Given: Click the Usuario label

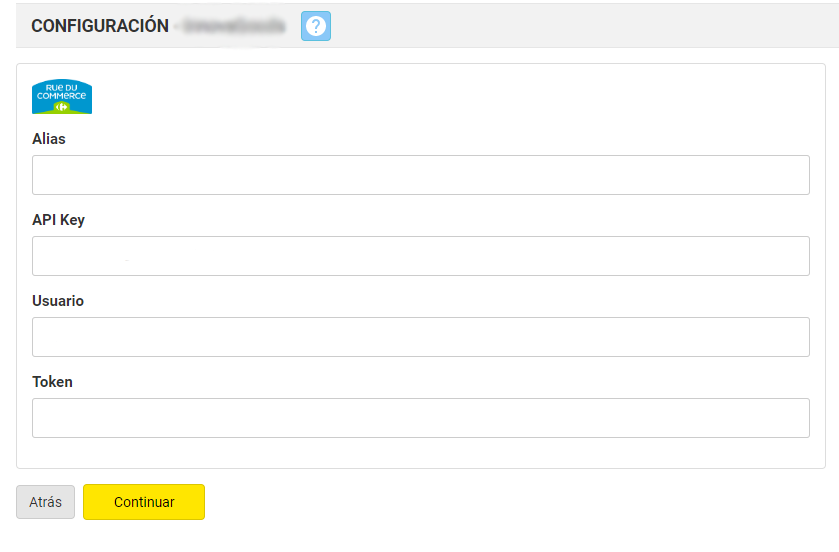Looking at the screenshot, I should click(x=58, y=301).
